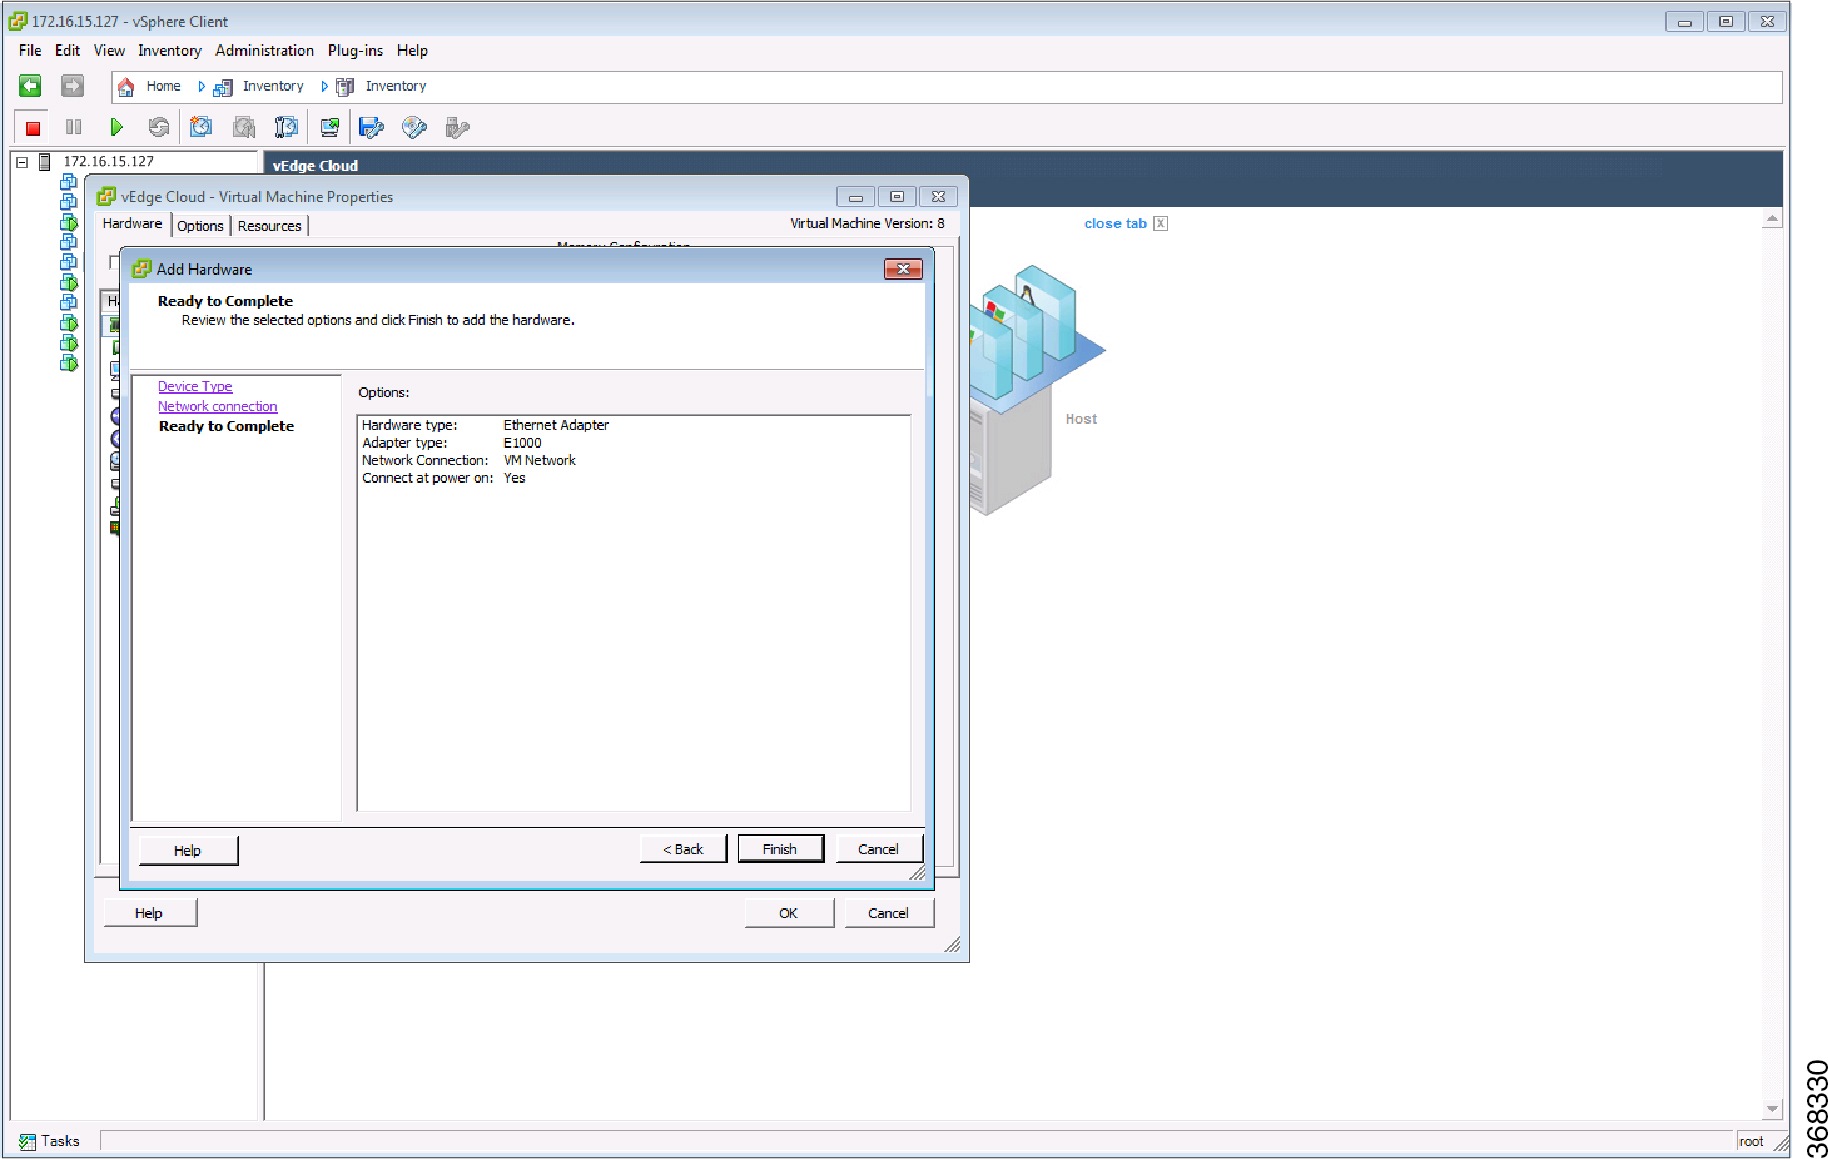1828x1159 pixels.
Task: Click Virtual Machine Version: 8 label
Action: click(x=867, y=223)
